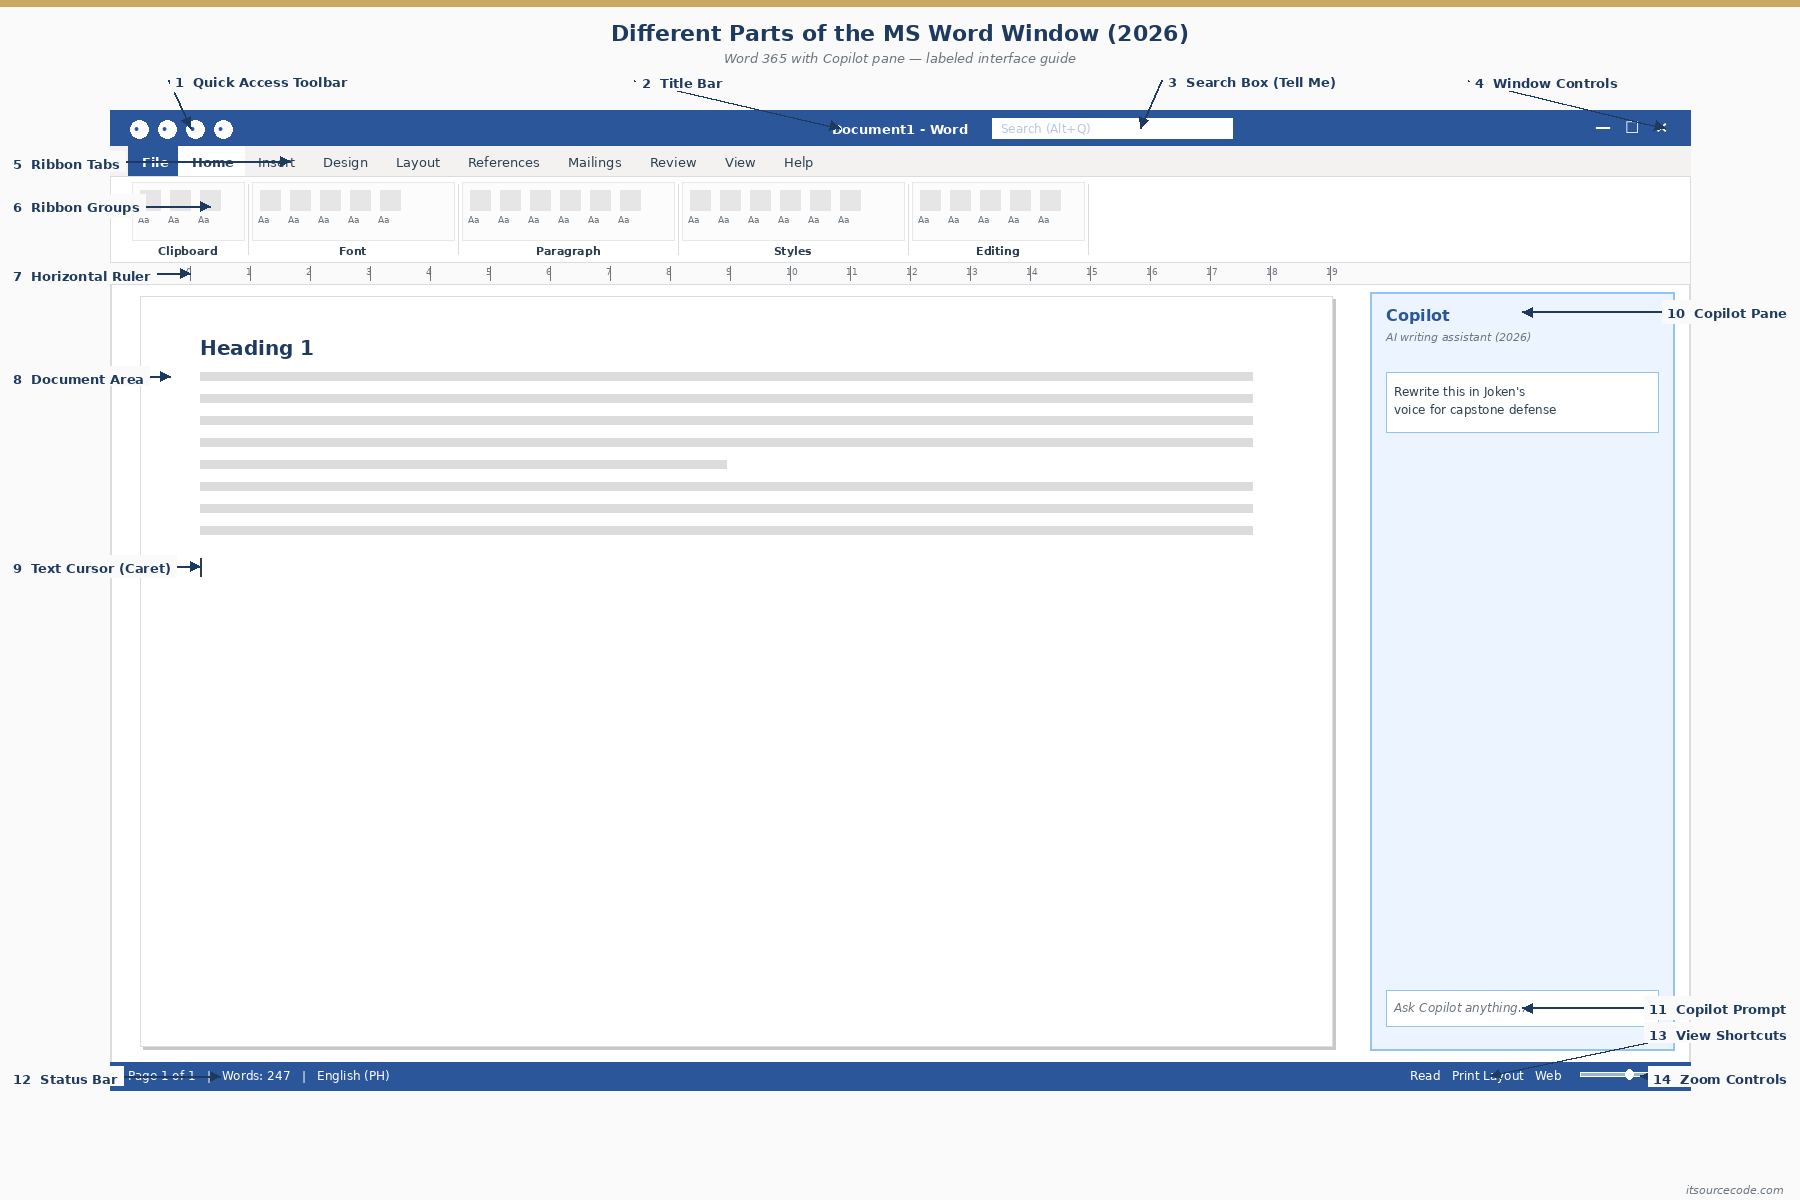Click the last icon in the Editing group
This screenshot has width=1800, height=1200.
(1050, 200)
